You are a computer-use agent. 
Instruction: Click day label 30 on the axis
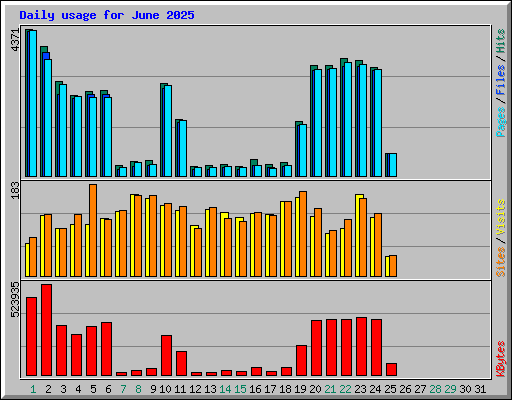tap(465, 389)
